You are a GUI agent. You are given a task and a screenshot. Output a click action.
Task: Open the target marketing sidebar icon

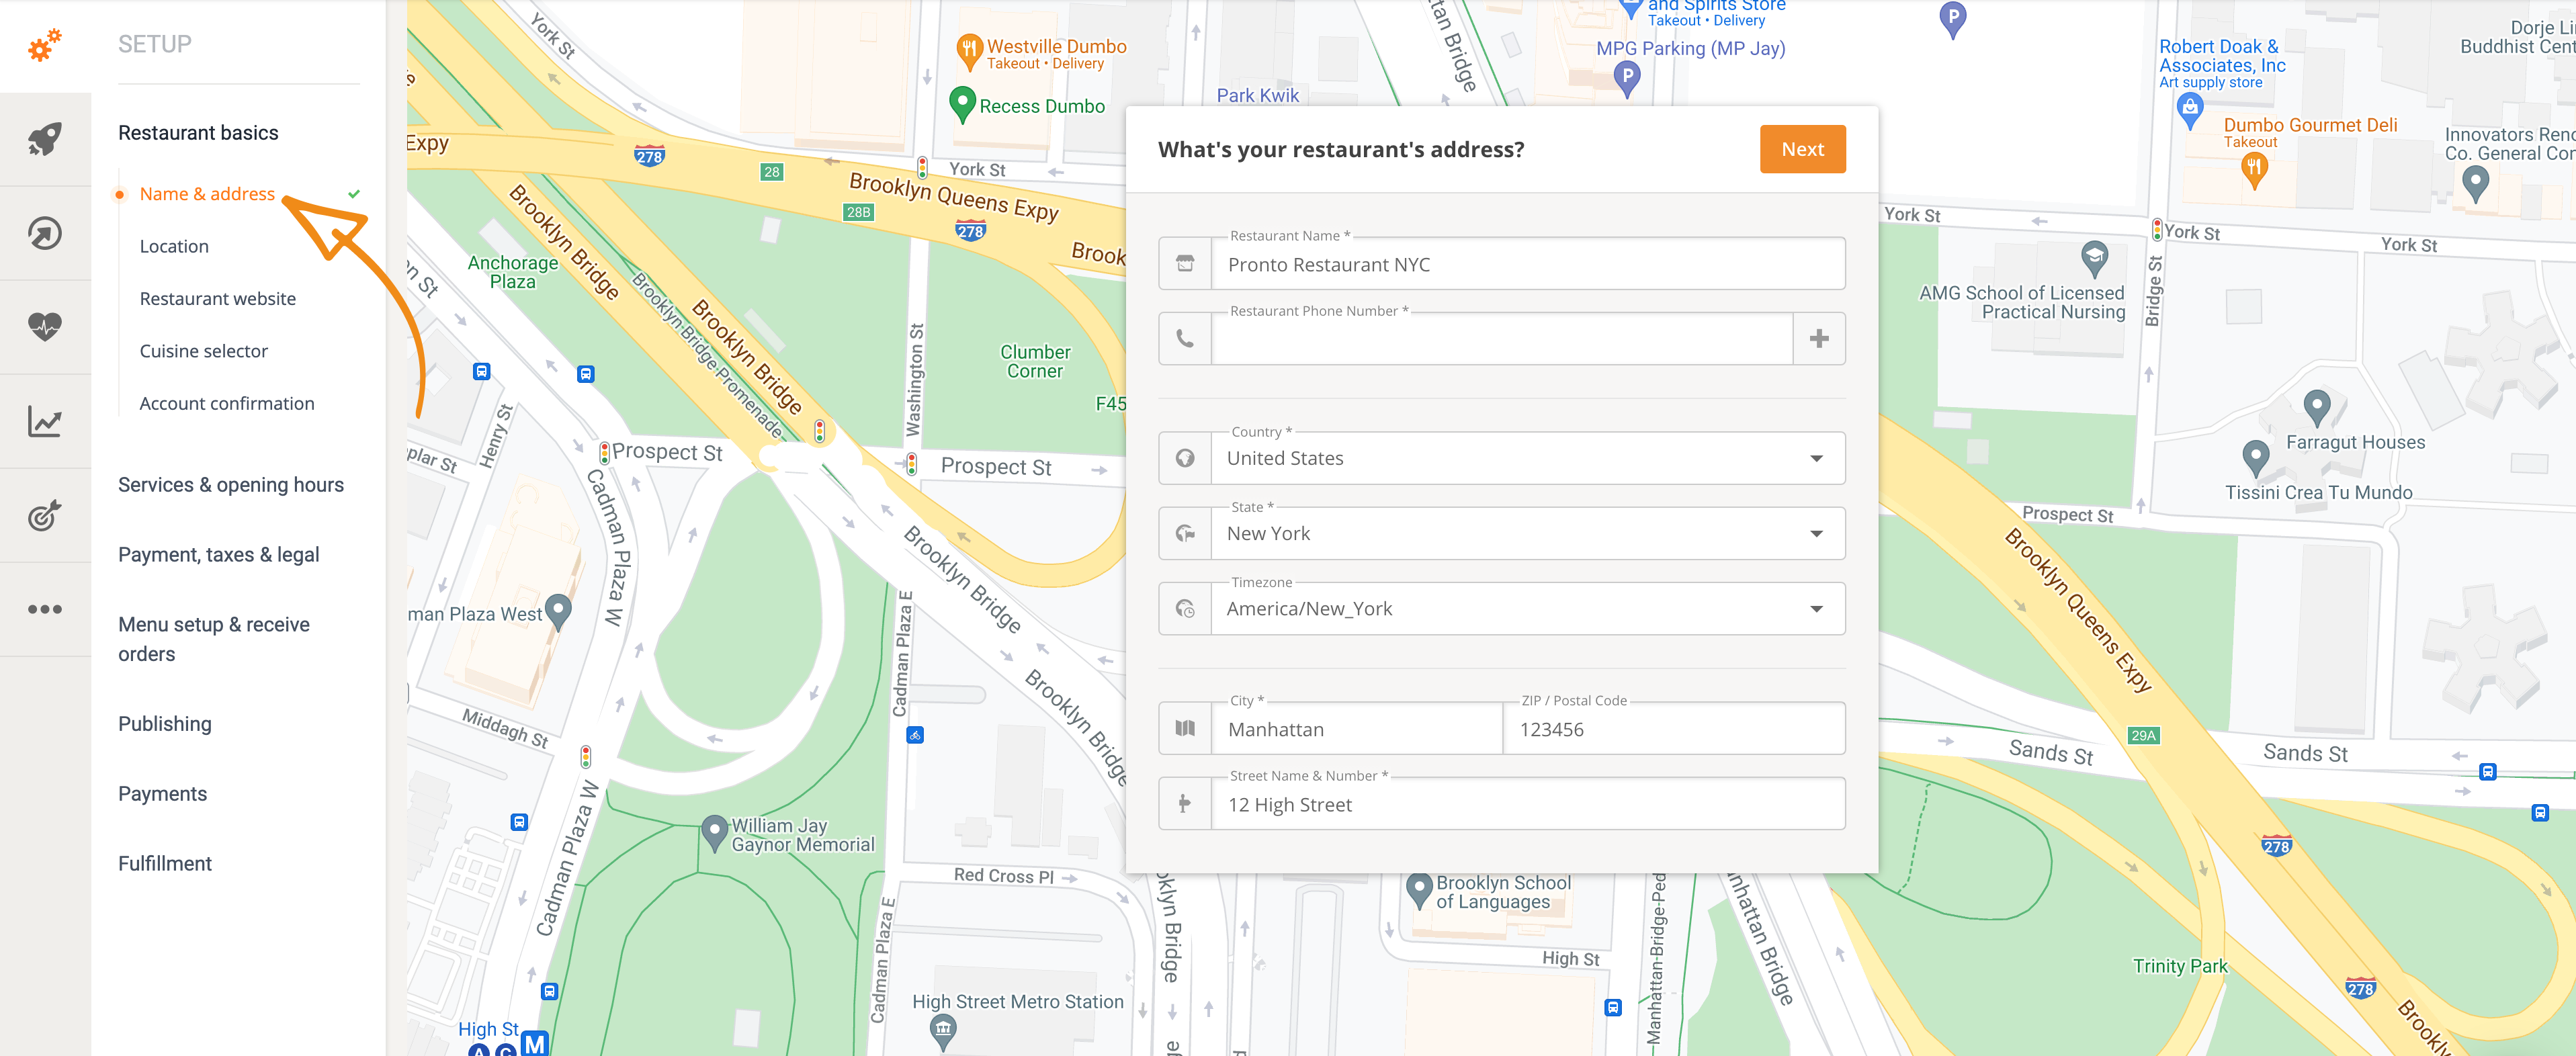point(45,515)
